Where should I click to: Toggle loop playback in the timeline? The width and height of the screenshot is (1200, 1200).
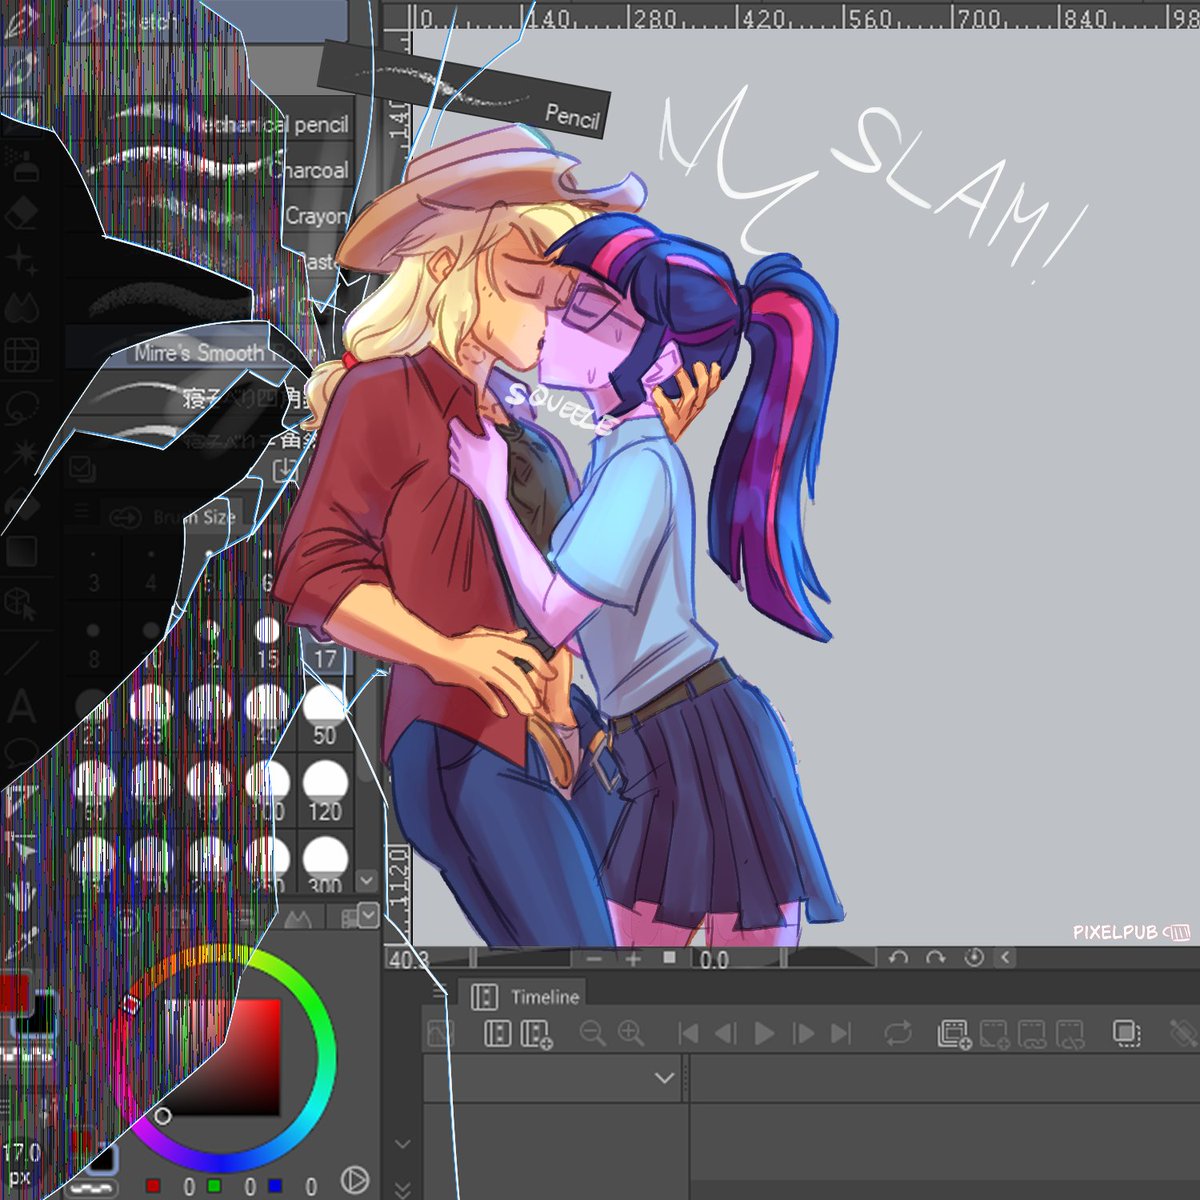coord(898,1033)
